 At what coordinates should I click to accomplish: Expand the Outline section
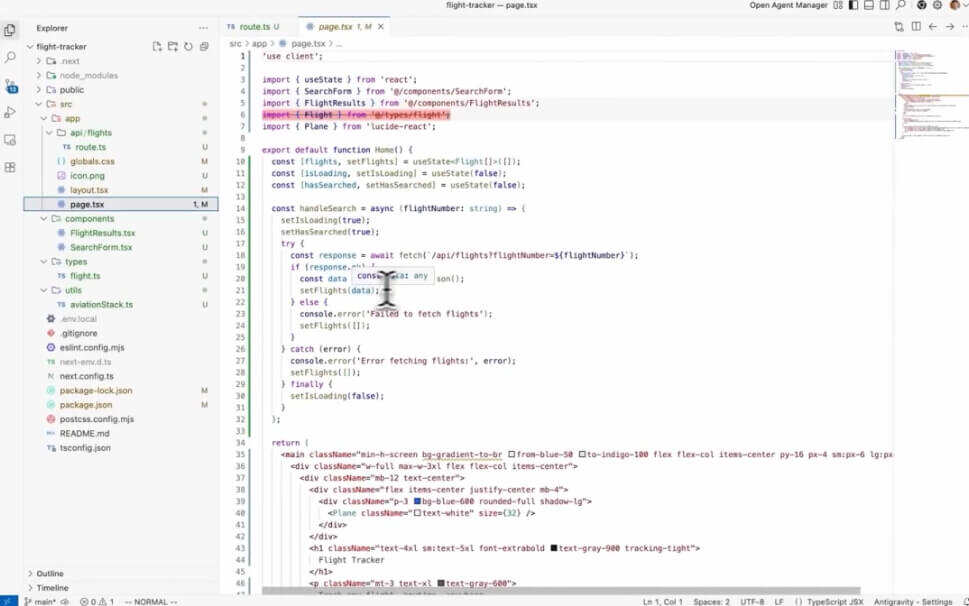pos(50,573)
